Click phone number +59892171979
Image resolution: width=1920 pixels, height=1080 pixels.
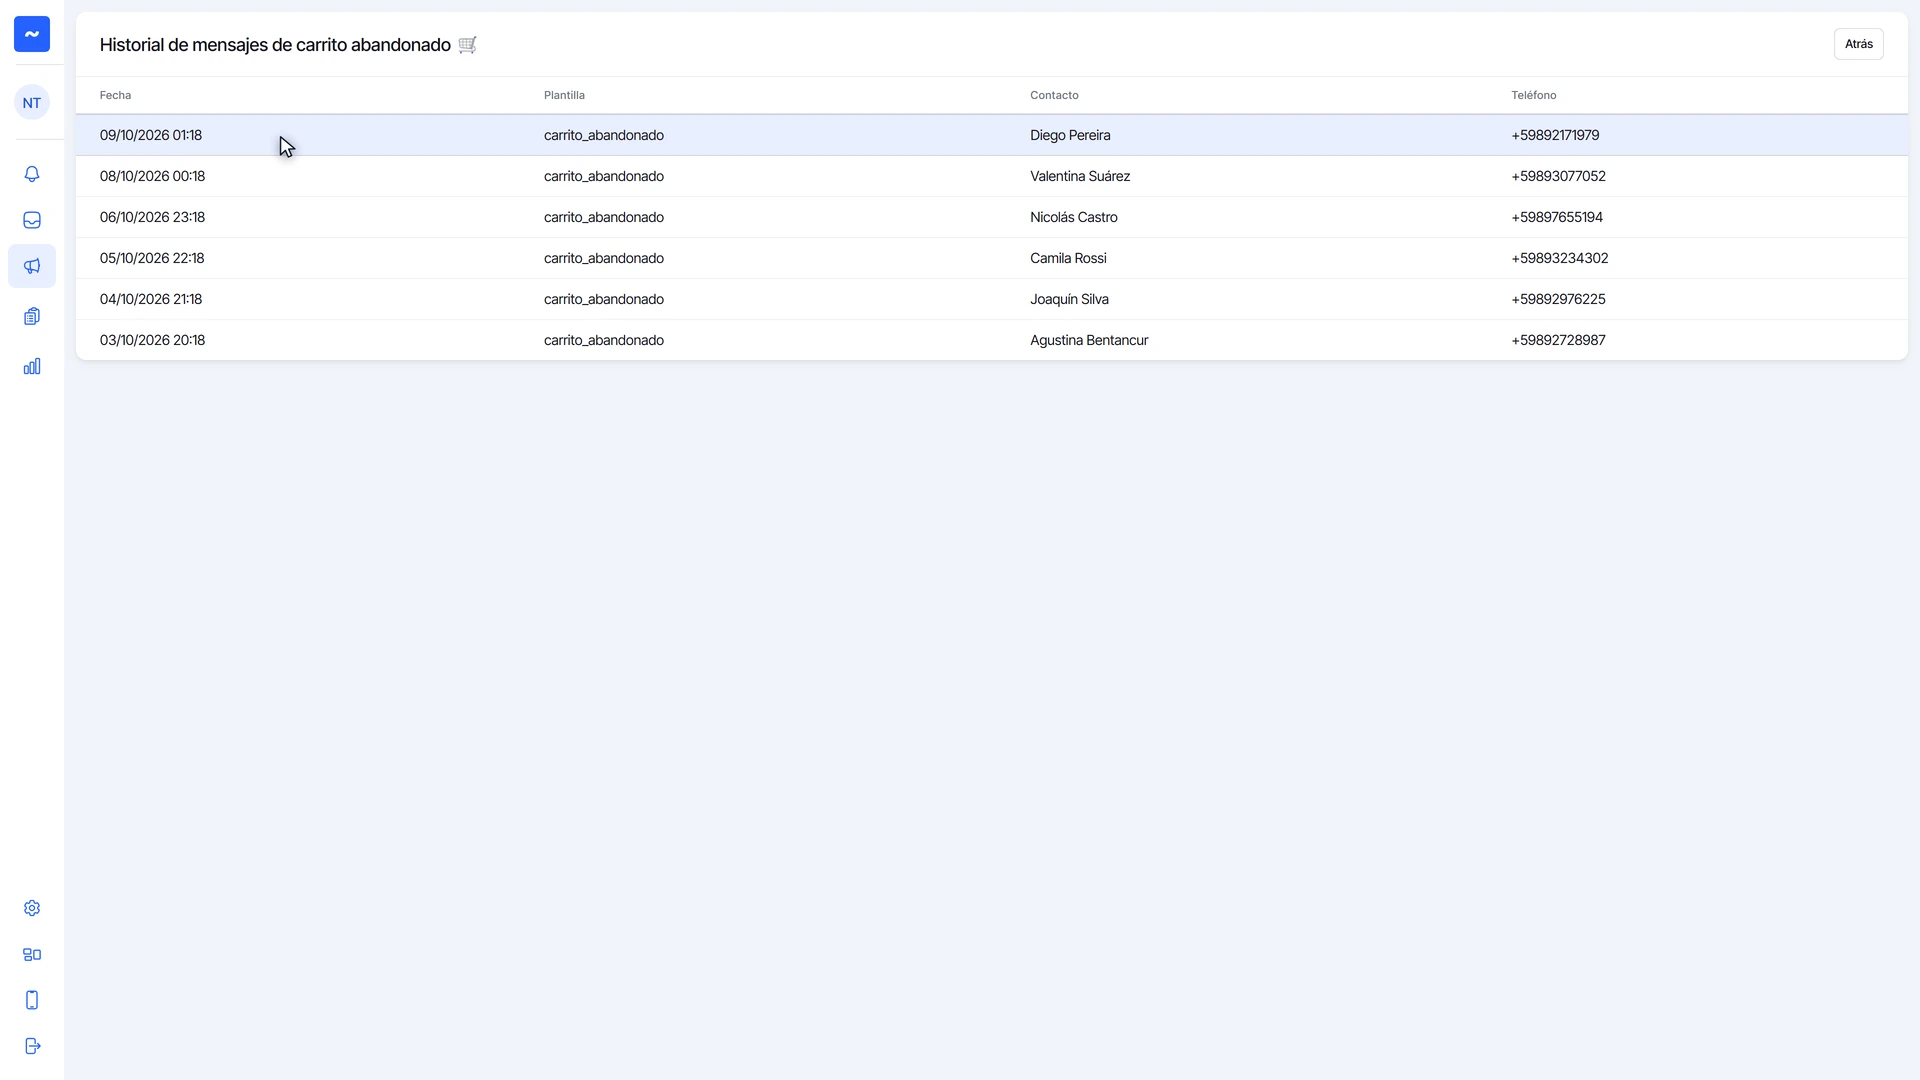1555,135
